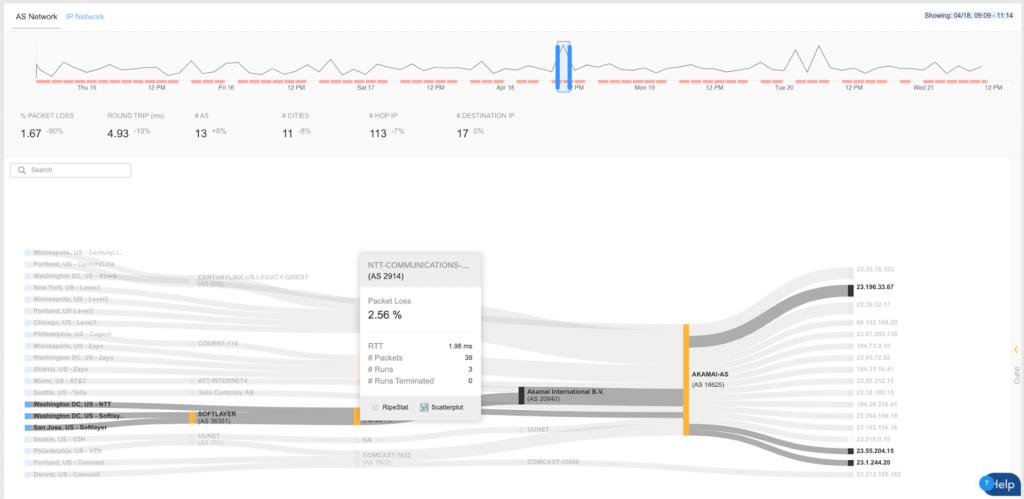Select the ATT-INTERNET4 AS label
This screenshot has height=499, width=1024.
(x=222, y=380)
